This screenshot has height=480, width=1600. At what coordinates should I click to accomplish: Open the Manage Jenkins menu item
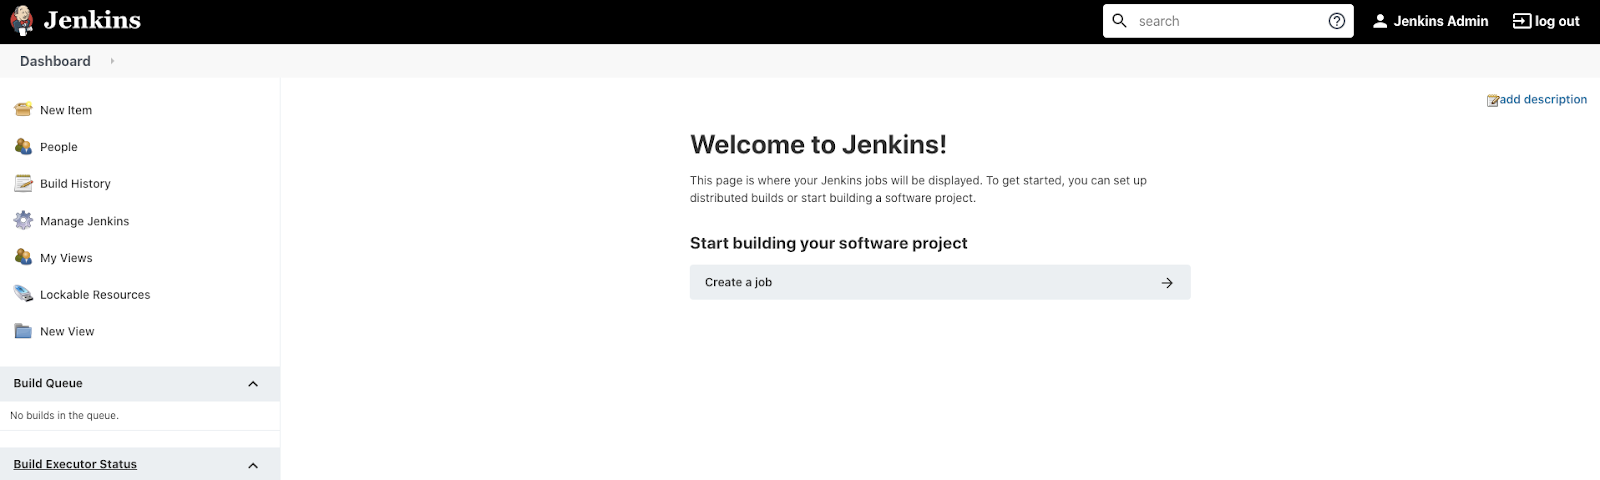point(84,221)
